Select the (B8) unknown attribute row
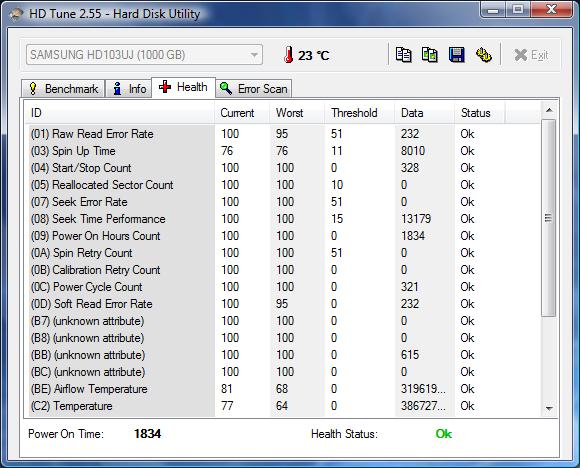The width and height of the screenshot is (580, 468). pyautogui.click(x=283, y=338)
